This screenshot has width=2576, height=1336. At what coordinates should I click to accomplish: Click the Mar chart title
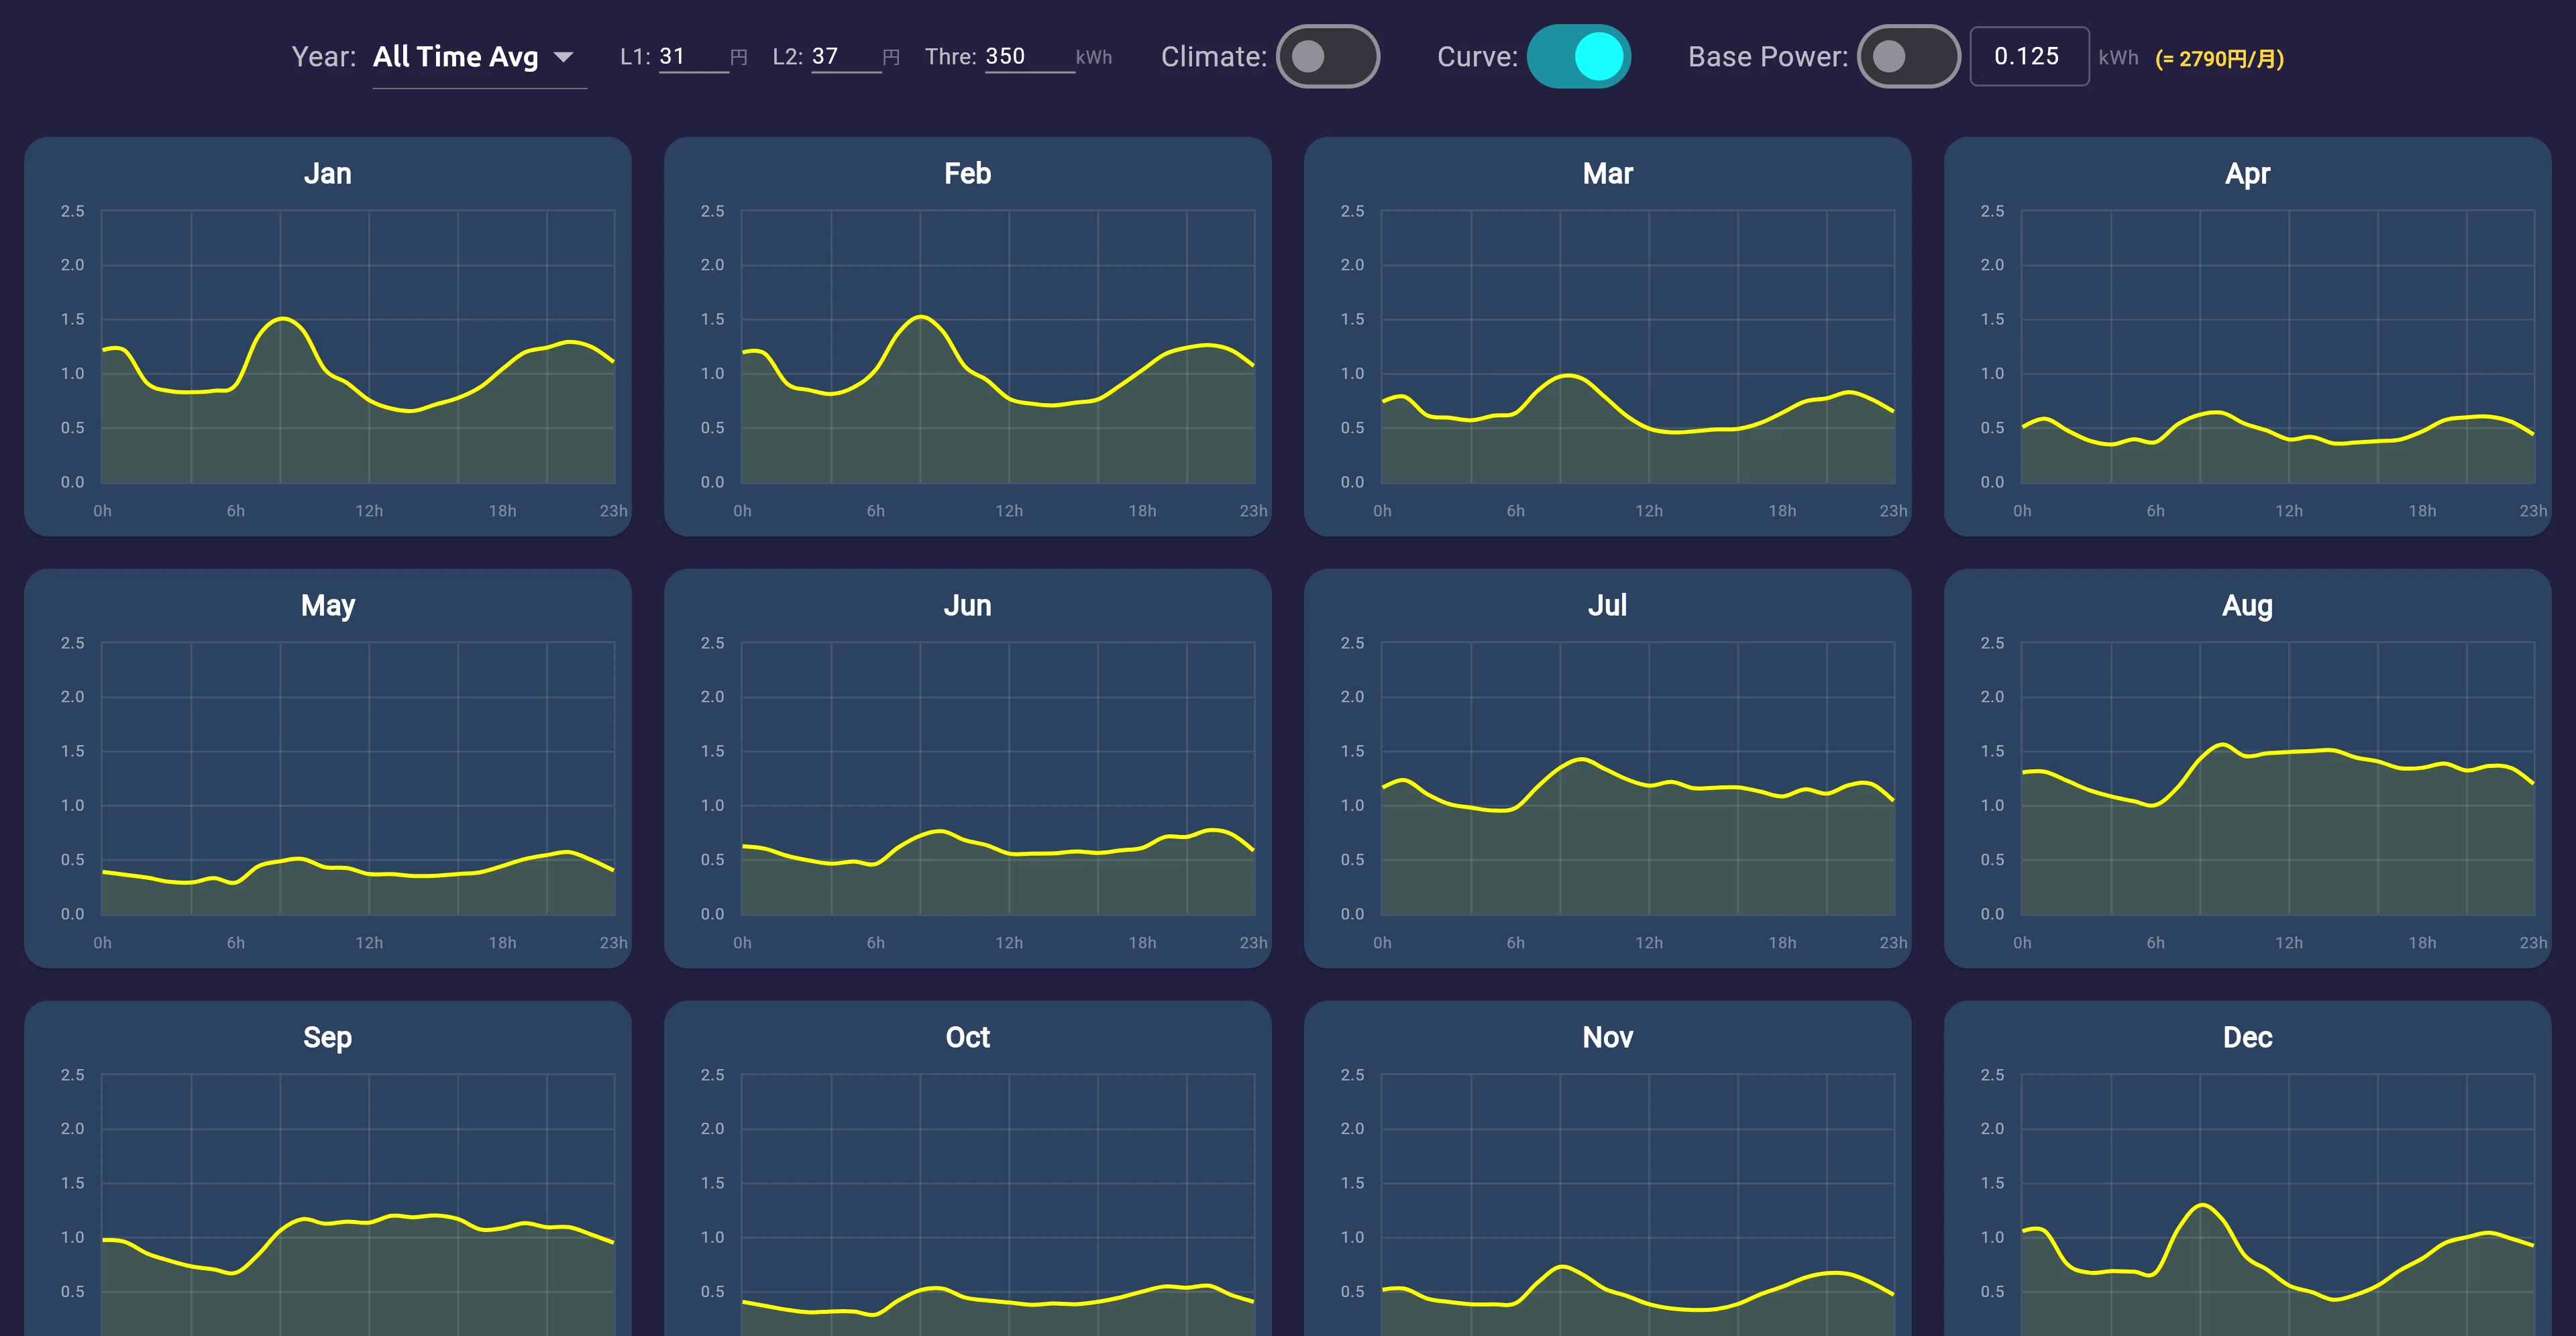click(1608, 174)
